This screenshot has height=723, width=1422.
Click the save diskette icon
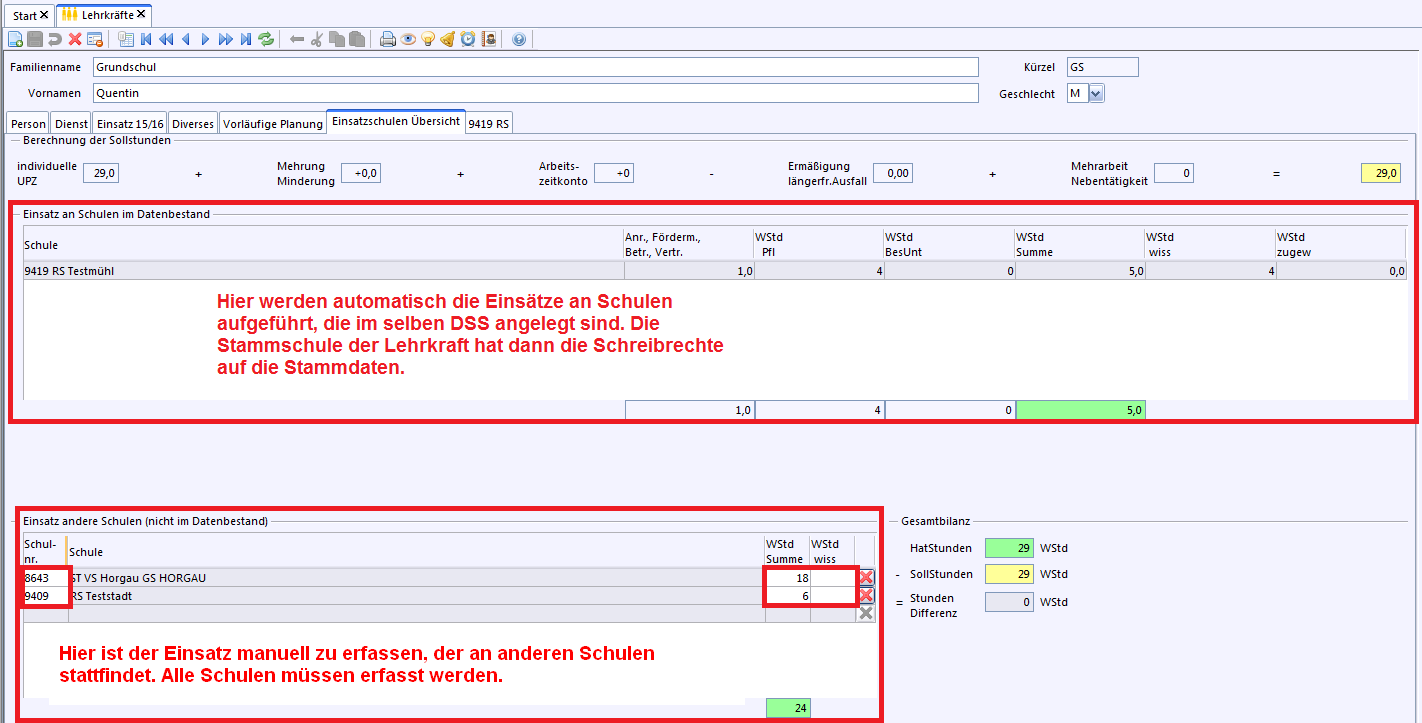35,39
